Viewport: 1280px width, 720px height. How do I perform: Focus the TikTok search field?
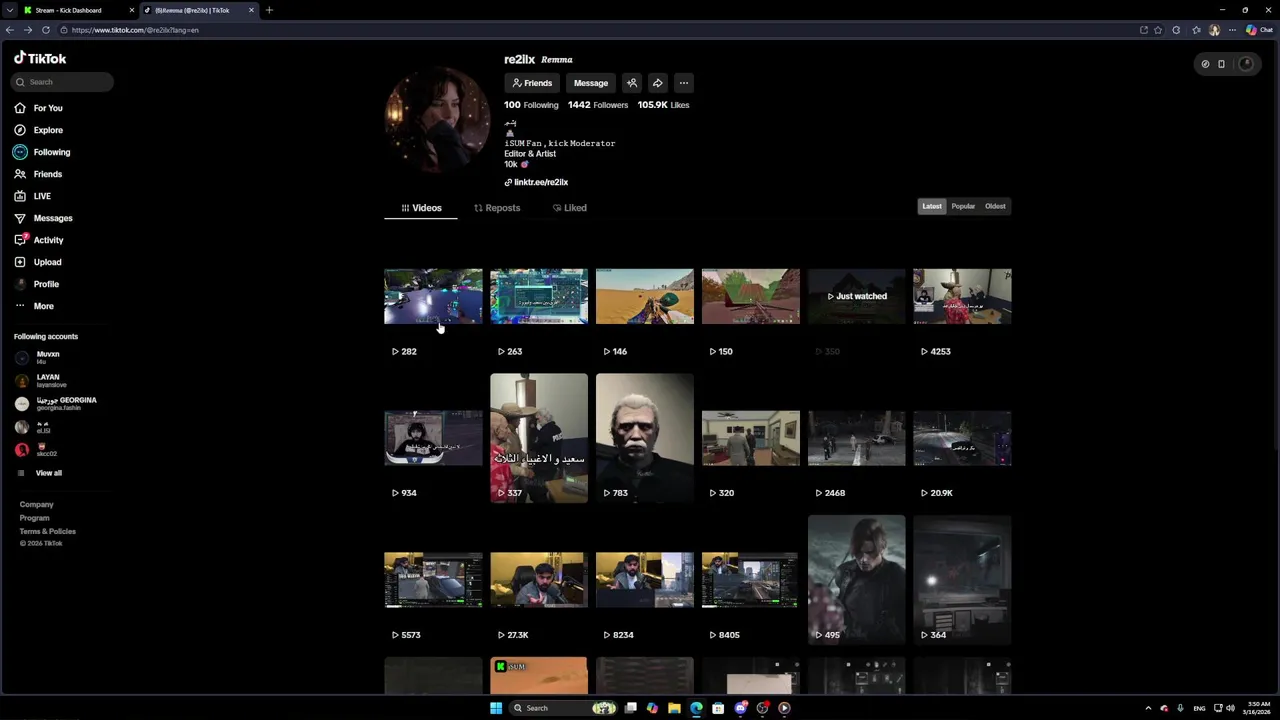tap(62, 82)
